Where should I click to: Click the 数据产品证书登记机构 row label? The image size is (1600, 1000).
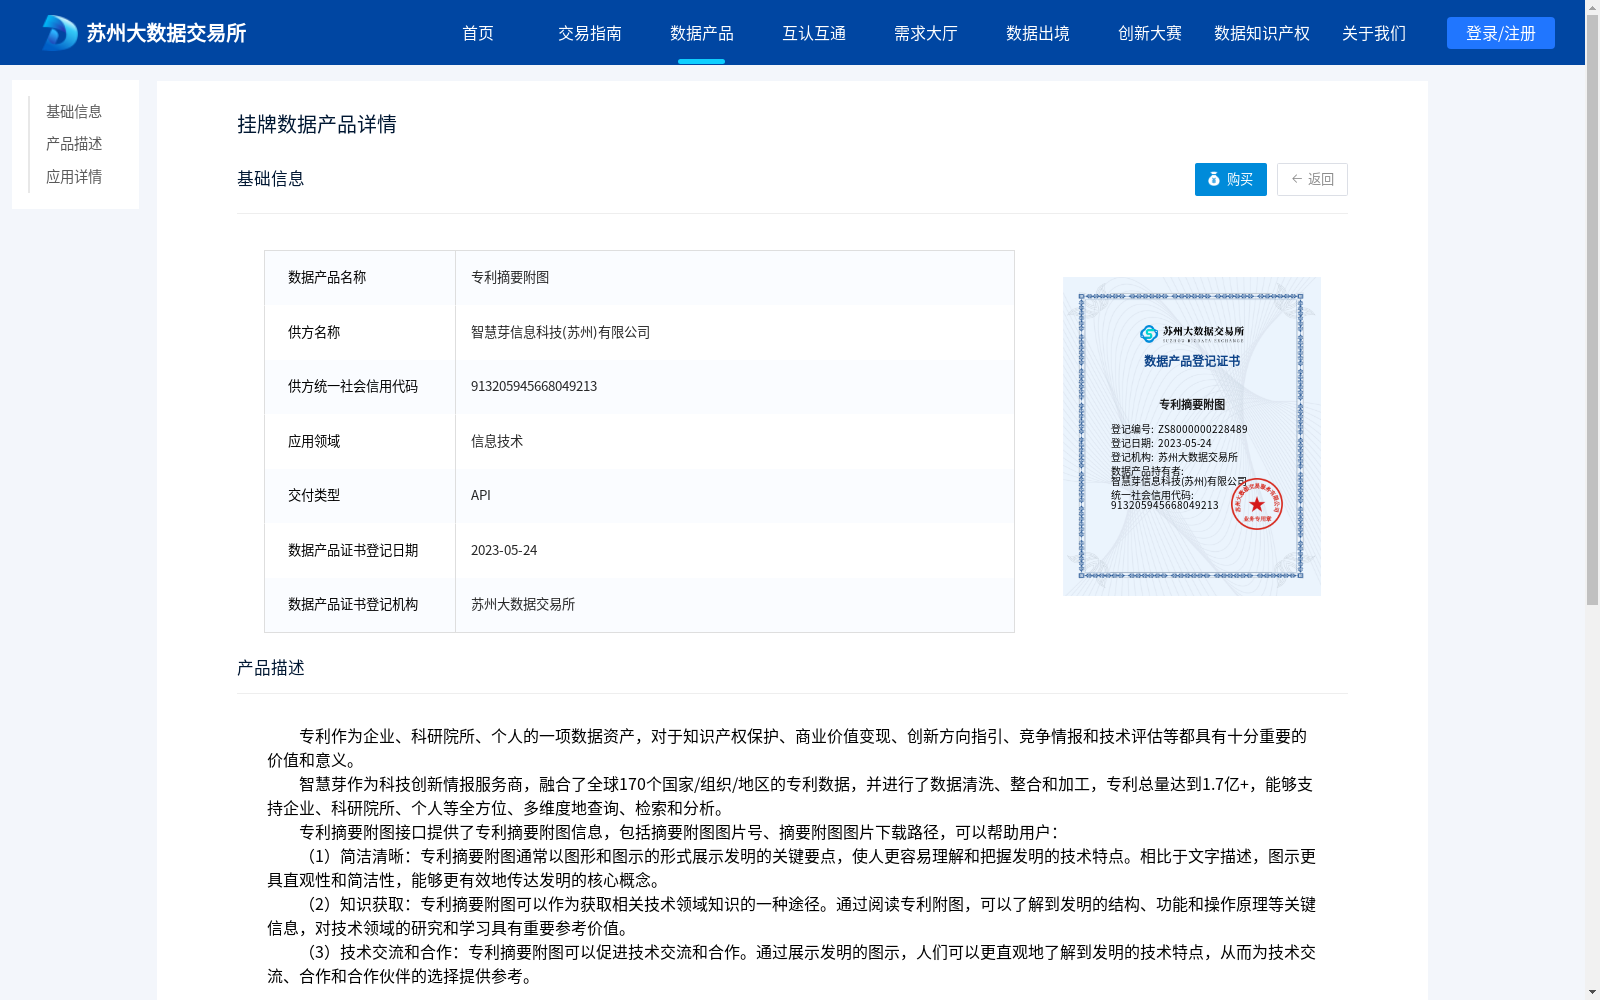click(x=353, y=604)
